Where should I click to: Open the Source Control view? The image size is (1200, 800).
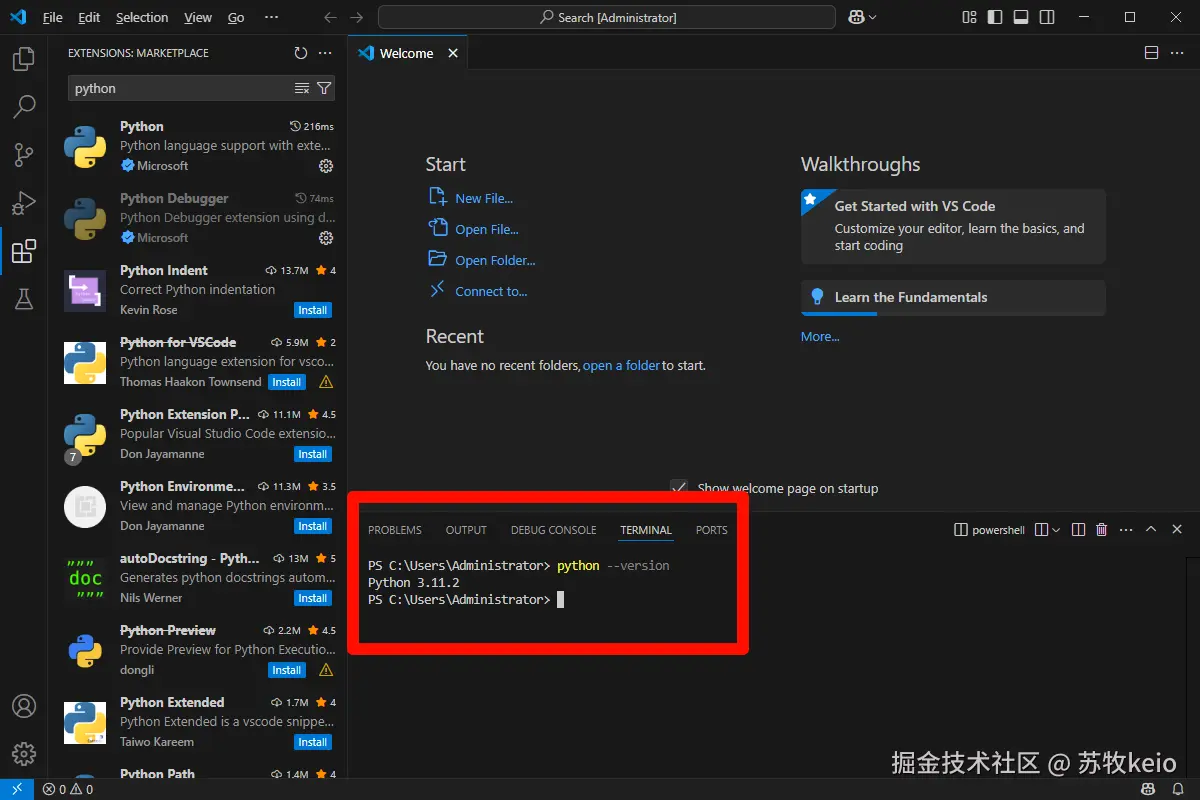point(24,154)
